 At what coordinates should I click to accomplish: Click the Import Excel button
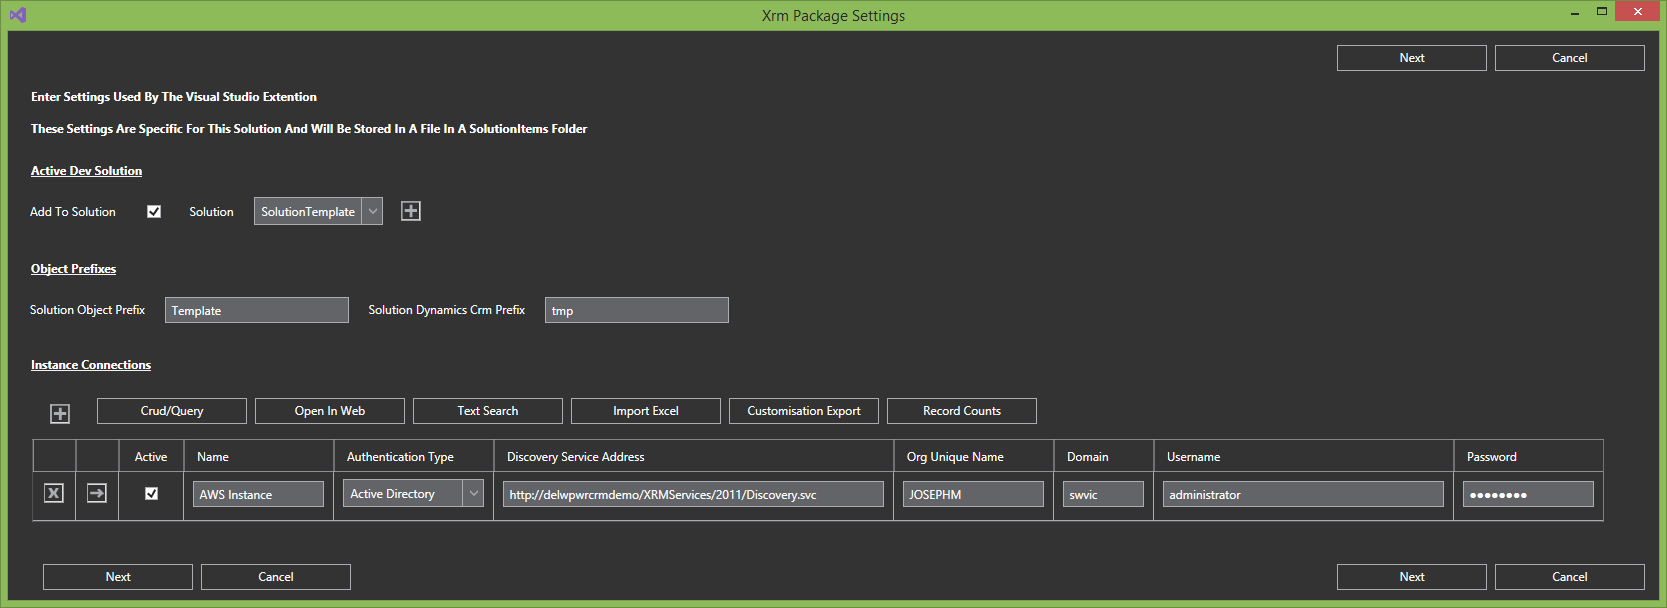click(x=646, y=411)
